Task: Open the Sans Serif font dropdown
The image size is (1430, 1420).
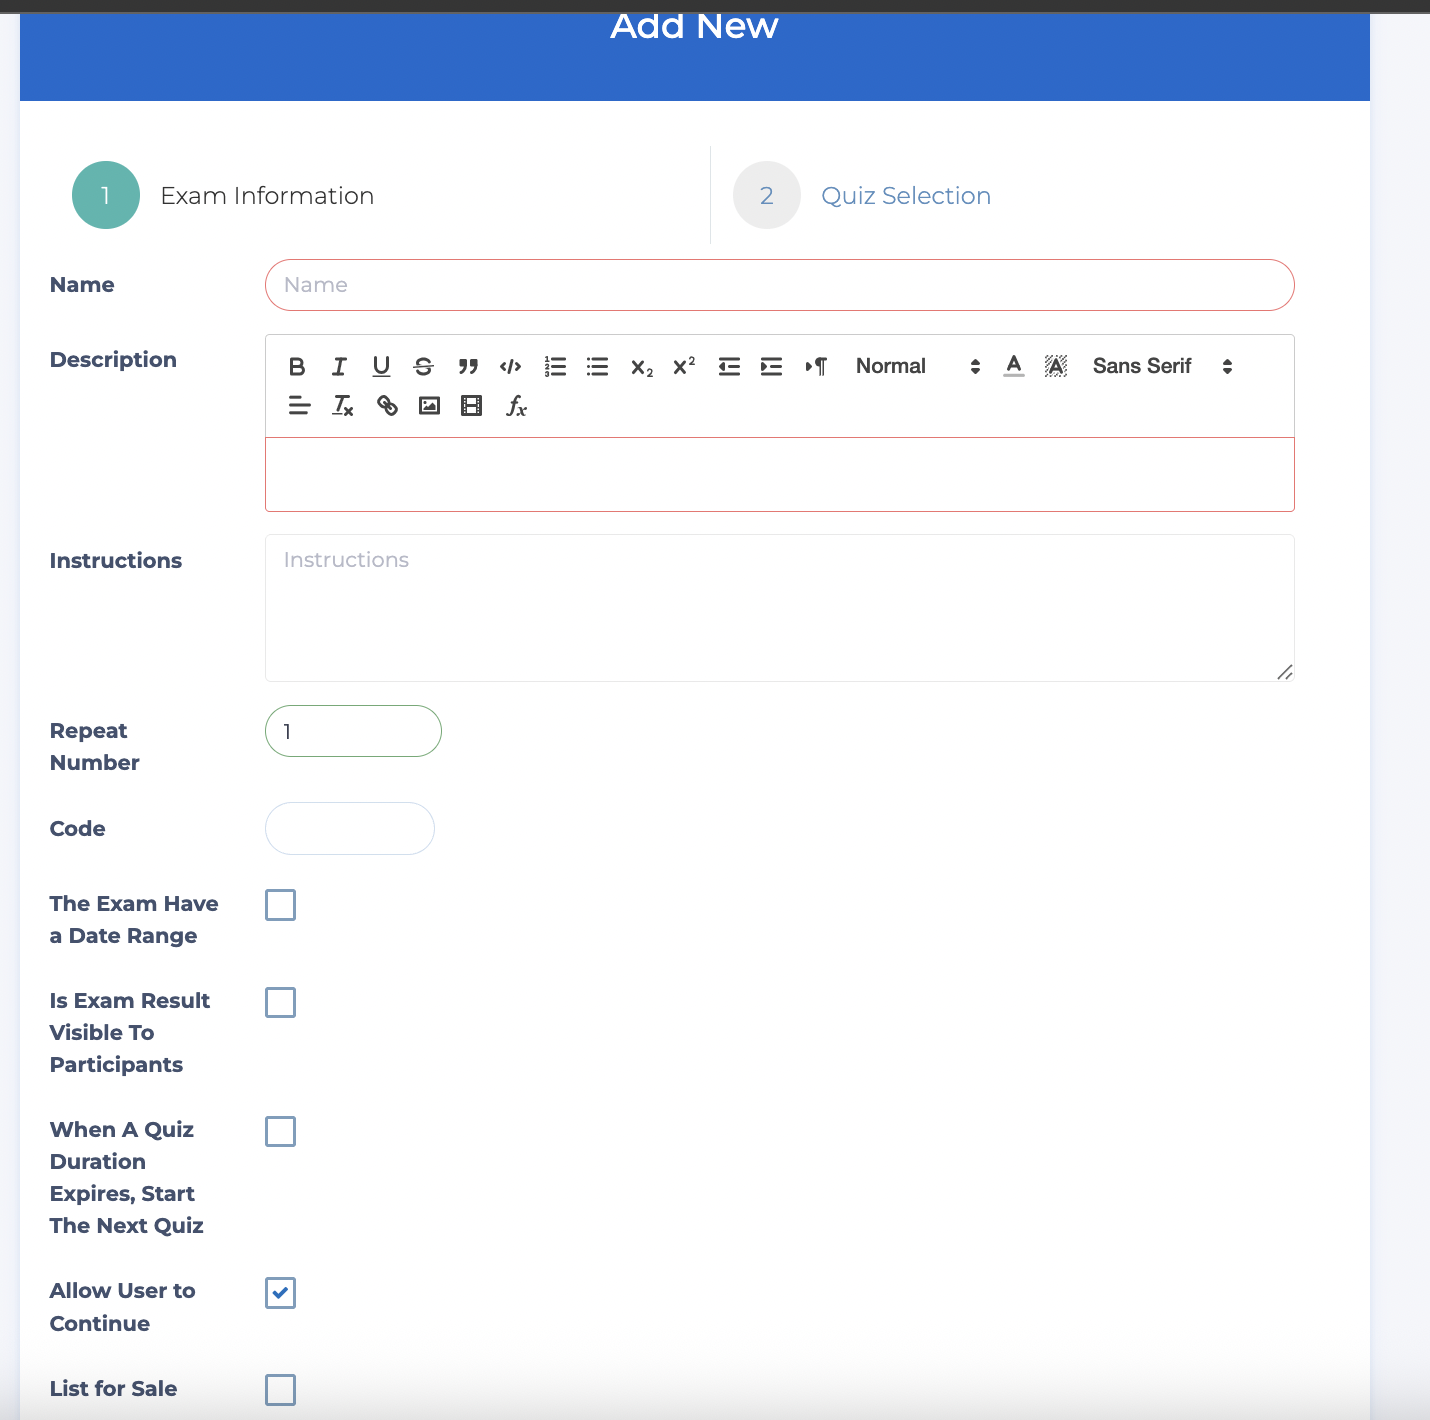Action: pos(1161,367)
